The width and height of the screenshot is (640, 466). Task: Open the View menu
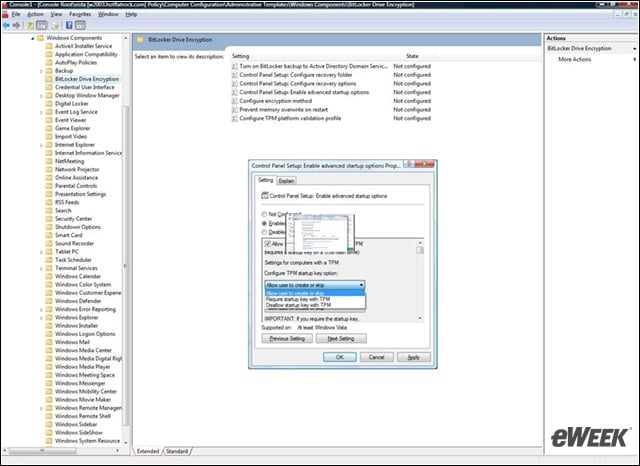pyautogui.click(x=56, y=14)
